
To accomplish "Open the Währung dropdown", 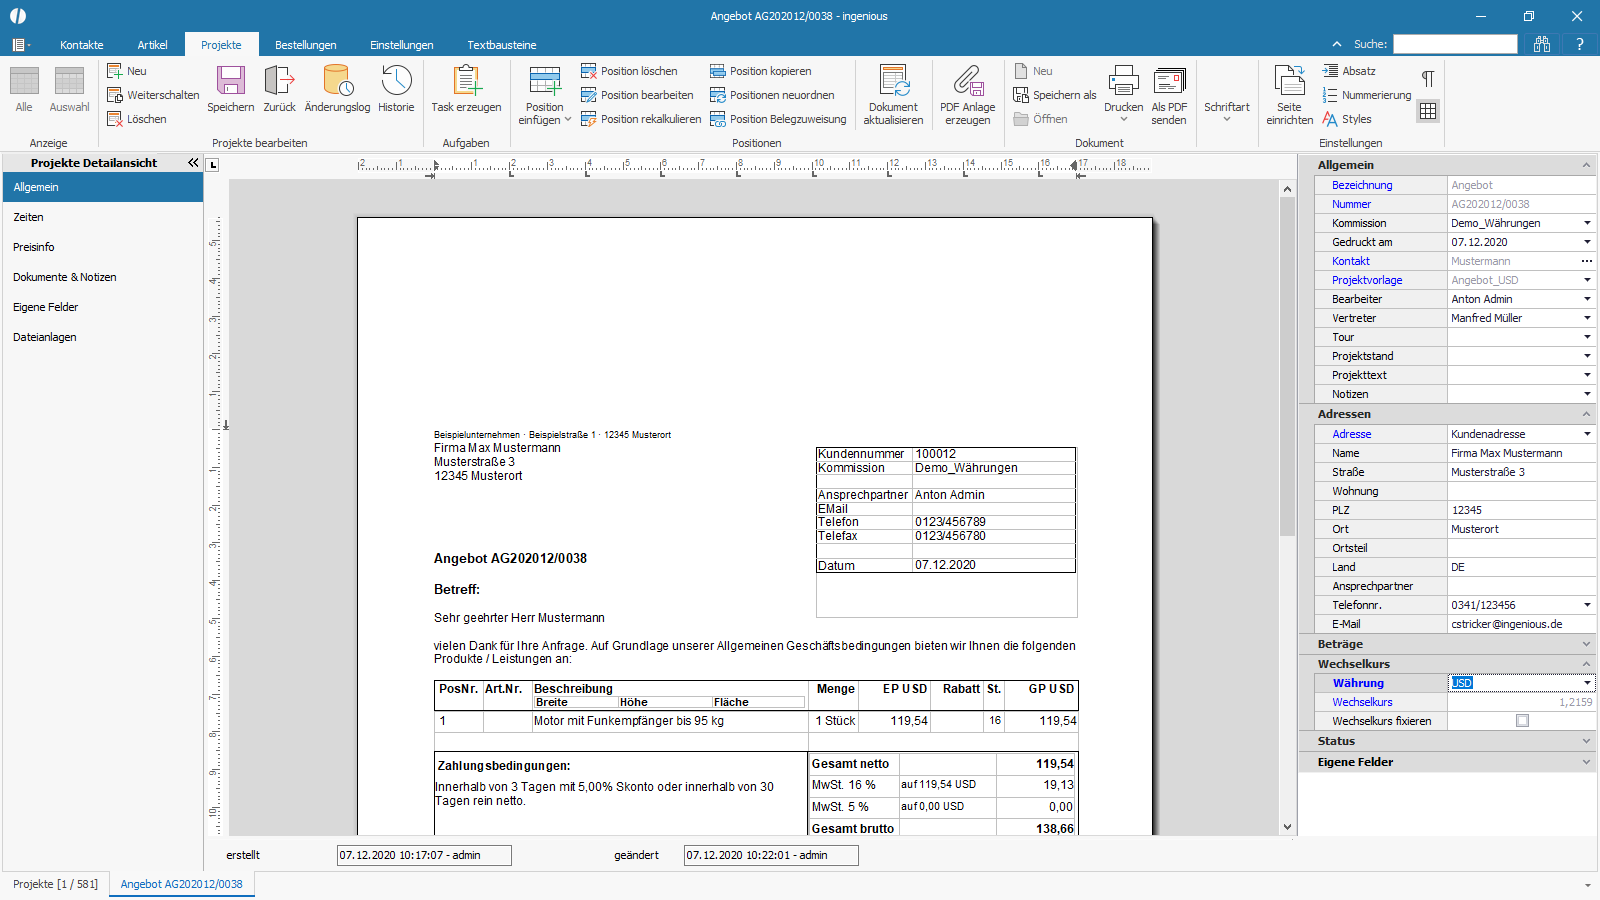I will [x=1587, y=683].
